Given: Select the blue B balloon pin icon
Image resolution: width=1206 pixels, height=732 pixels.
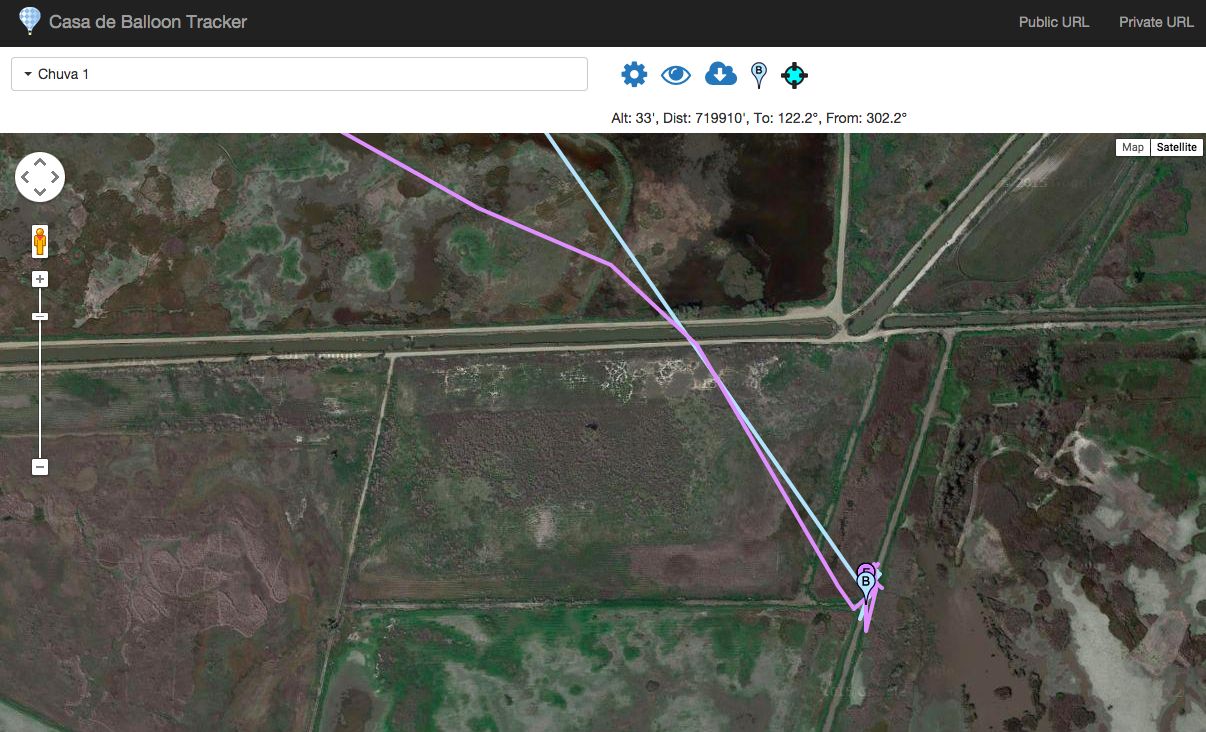Looking at the screenshot, I should pos(759,74).
